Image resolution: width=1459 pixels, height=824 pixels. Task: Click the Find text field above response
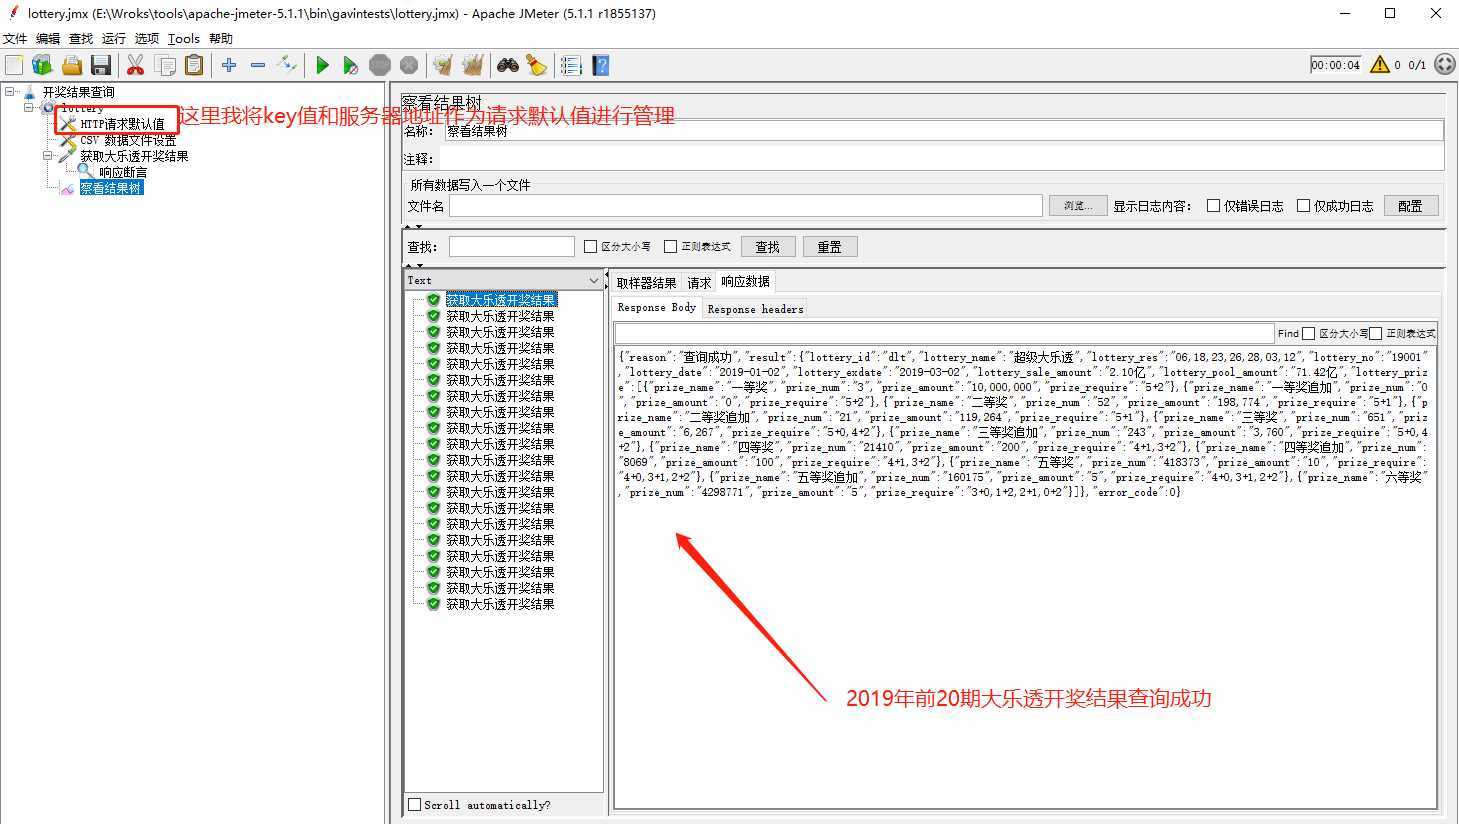coord(944,333)
